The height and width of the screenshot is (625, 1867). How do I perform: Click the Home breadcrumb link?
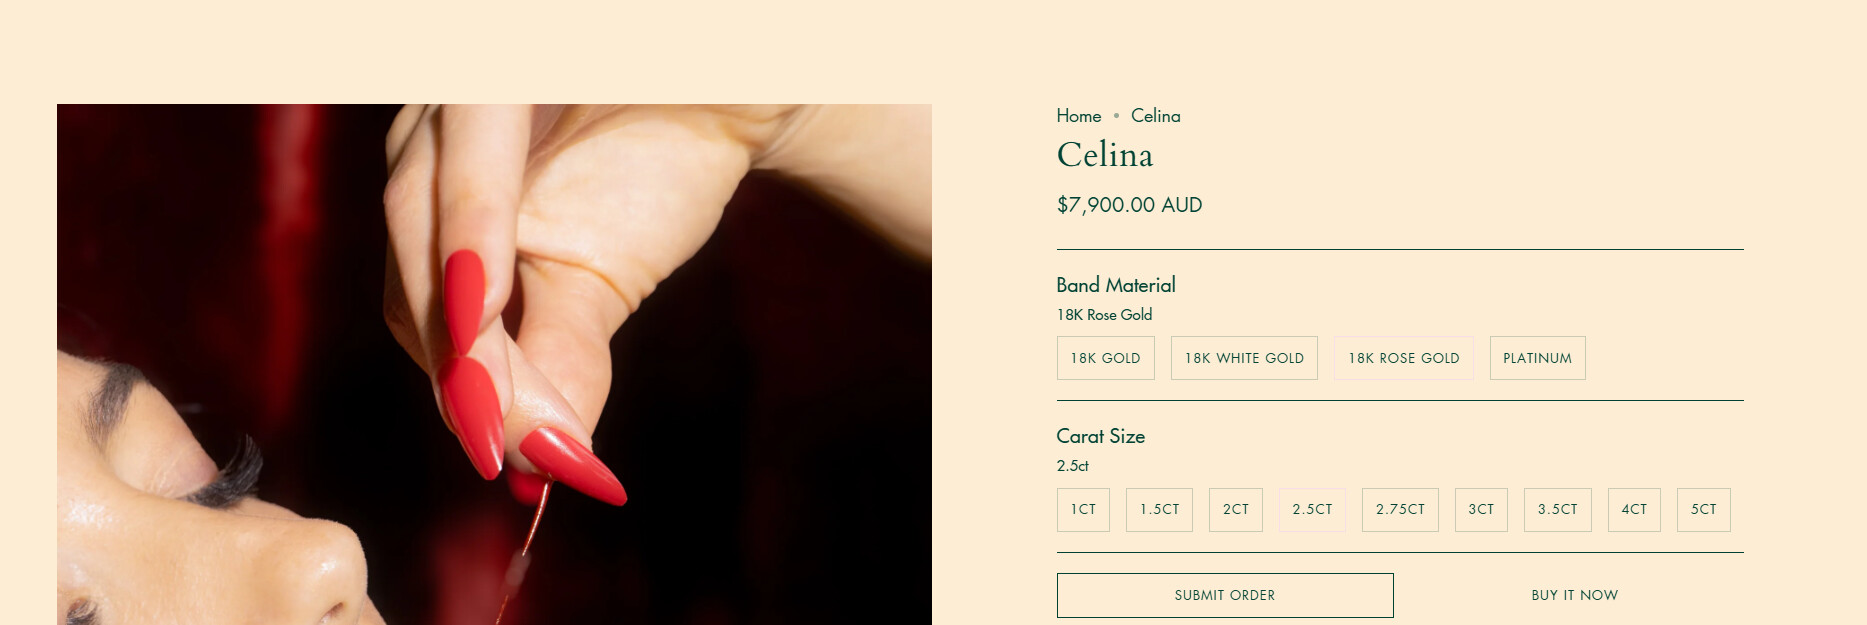tap(1078, 116)
